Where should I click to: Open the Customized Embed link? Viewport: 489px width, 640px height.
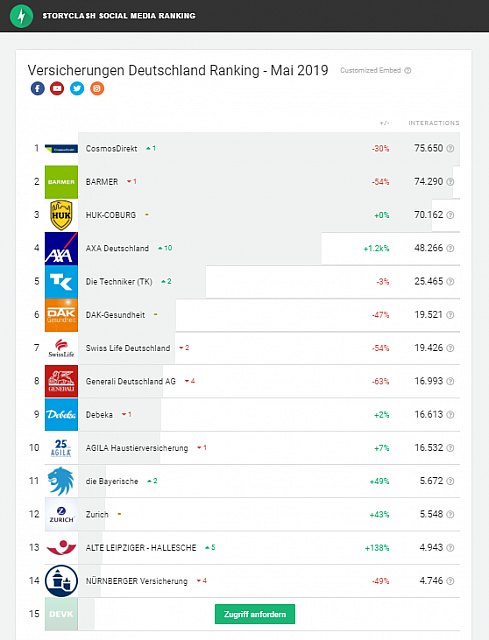point(371,71)
